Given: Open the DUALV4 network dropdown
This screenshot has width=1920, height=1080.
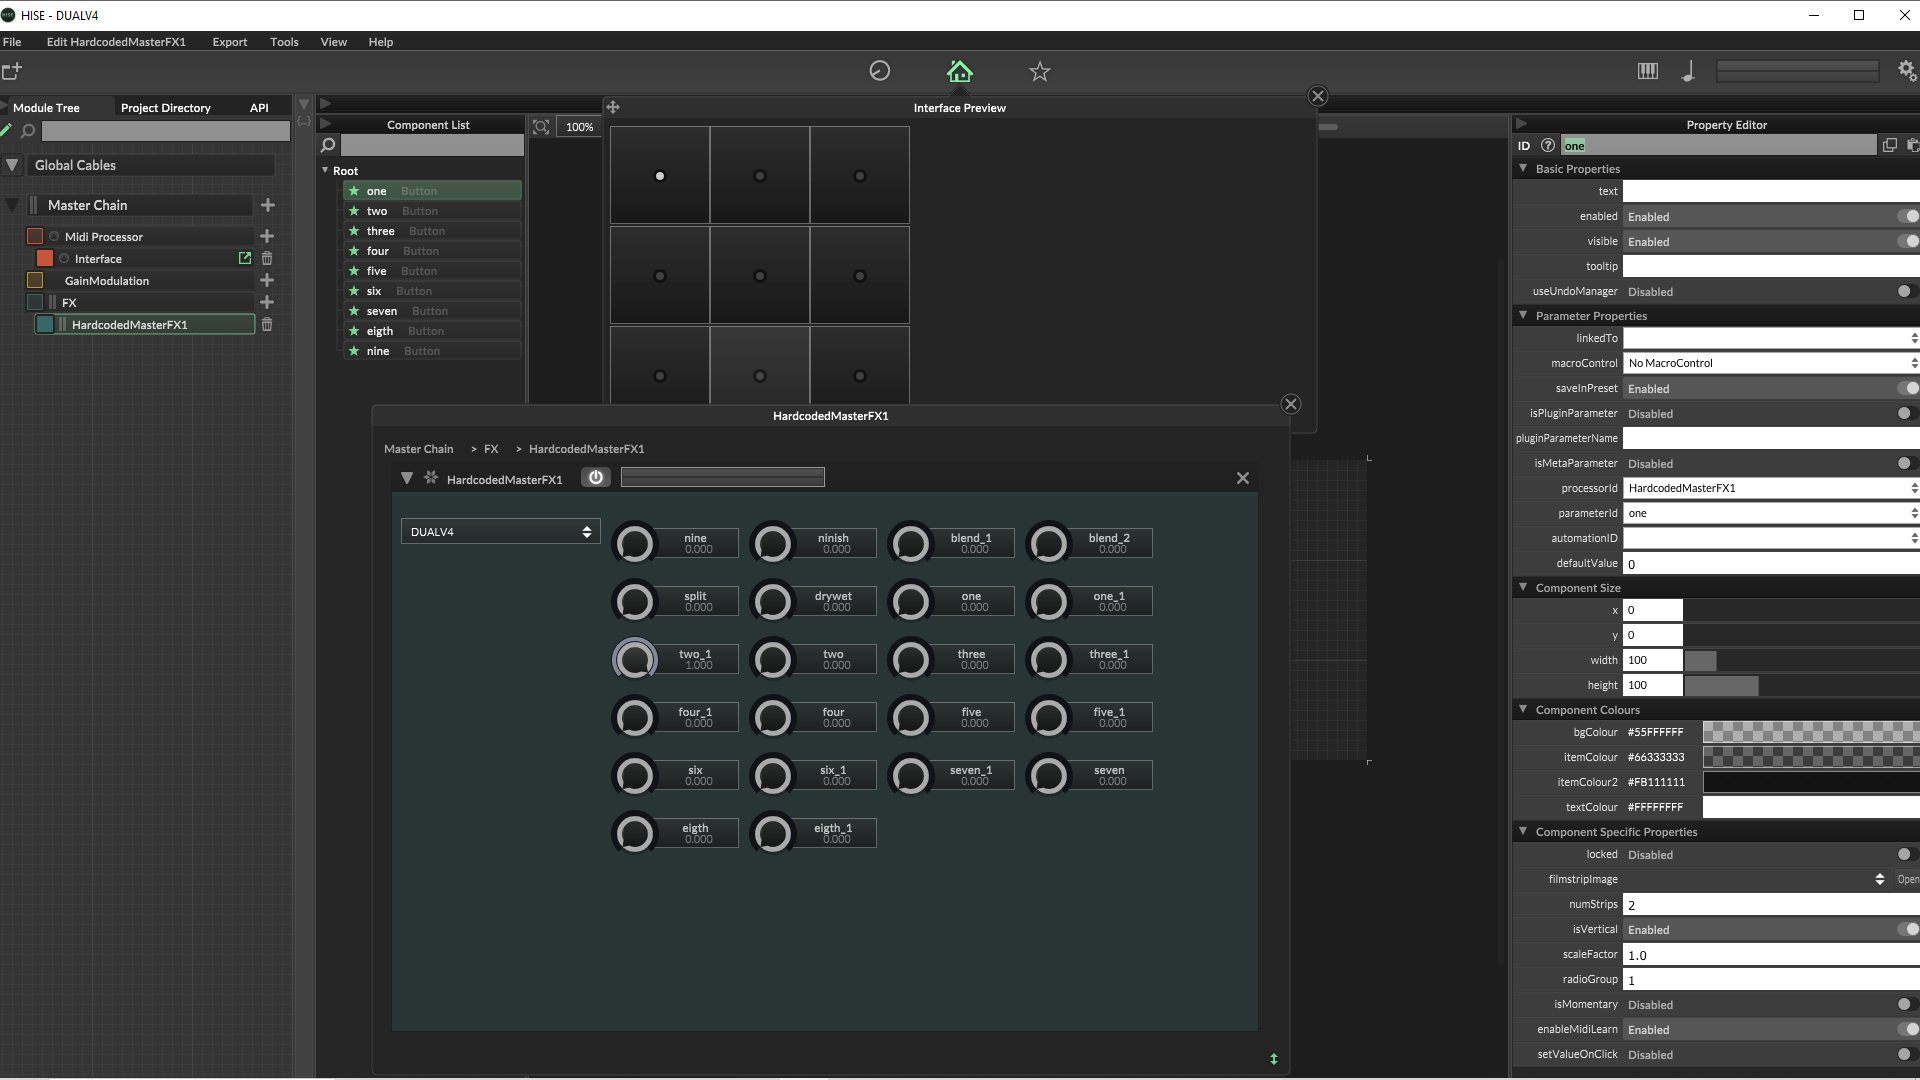Looking at the screenshot, I should [x=500, y=532].
